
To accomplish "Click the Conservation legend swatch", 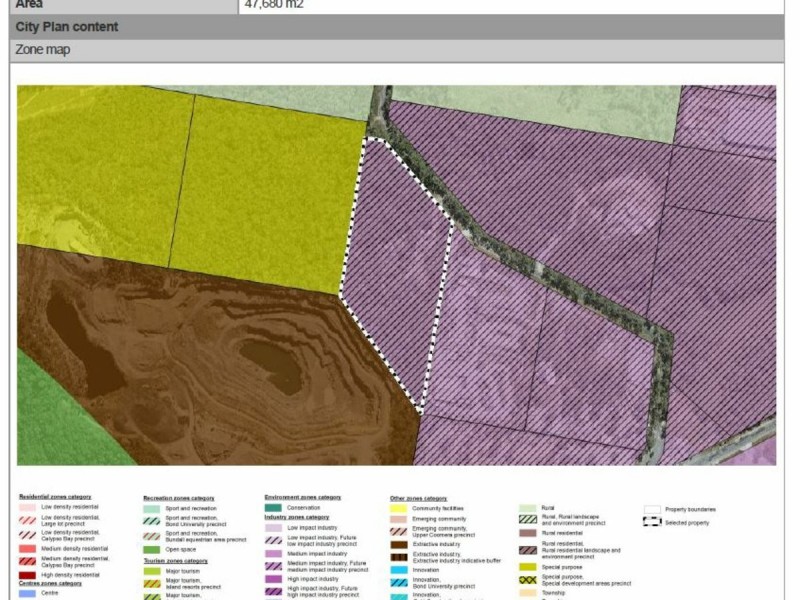I will pyautogui.click(x=273, y=508).
